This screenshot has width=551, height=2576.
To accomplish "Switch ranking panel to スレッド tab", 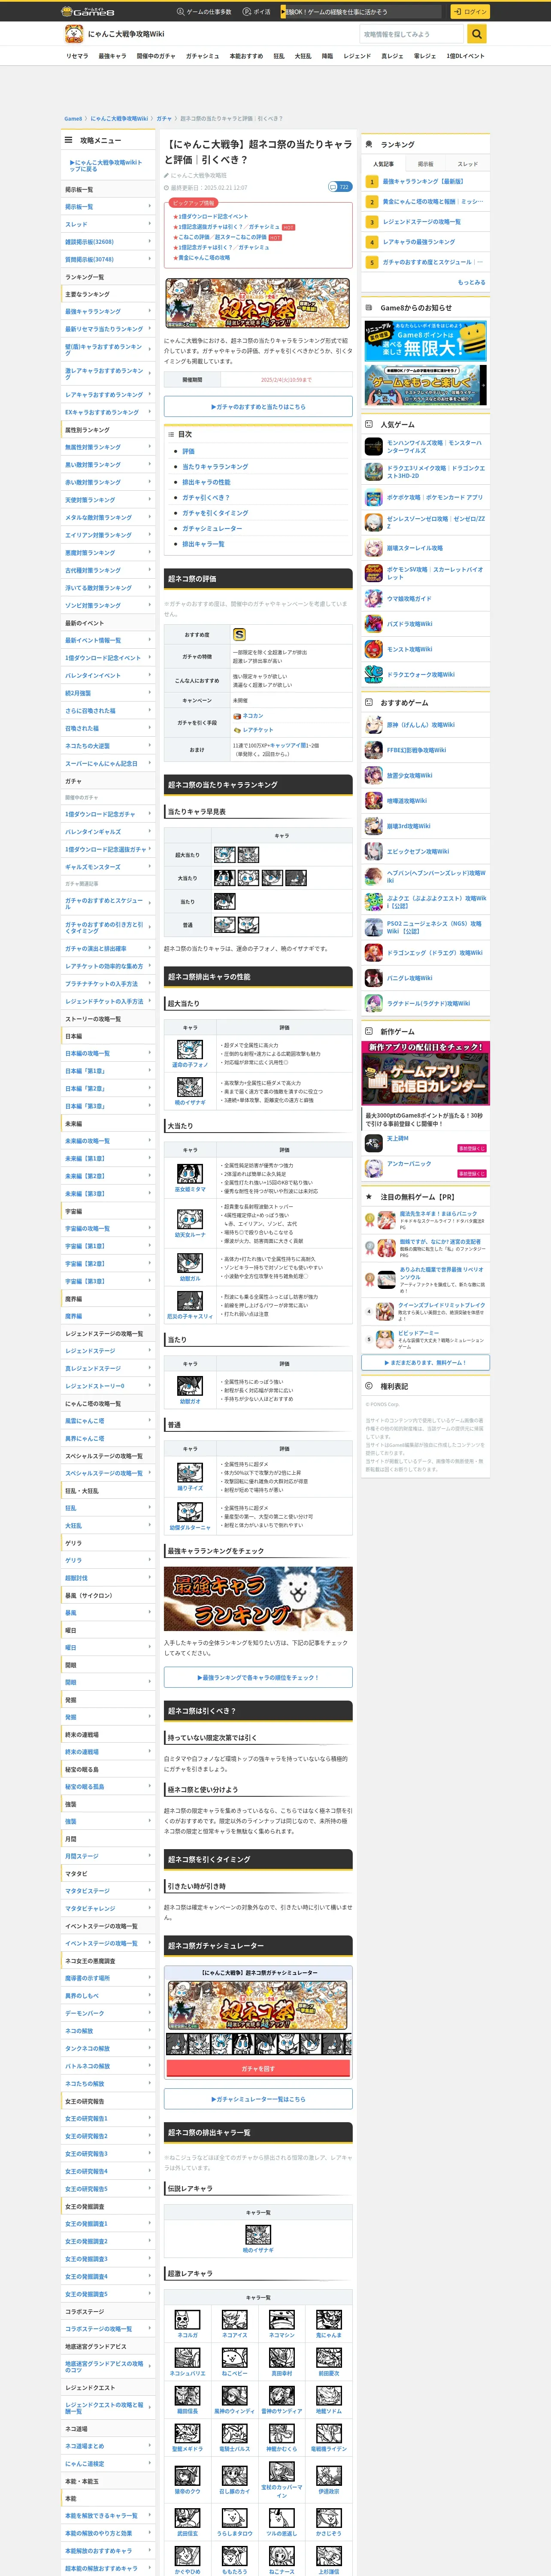I will click(468, 164).
